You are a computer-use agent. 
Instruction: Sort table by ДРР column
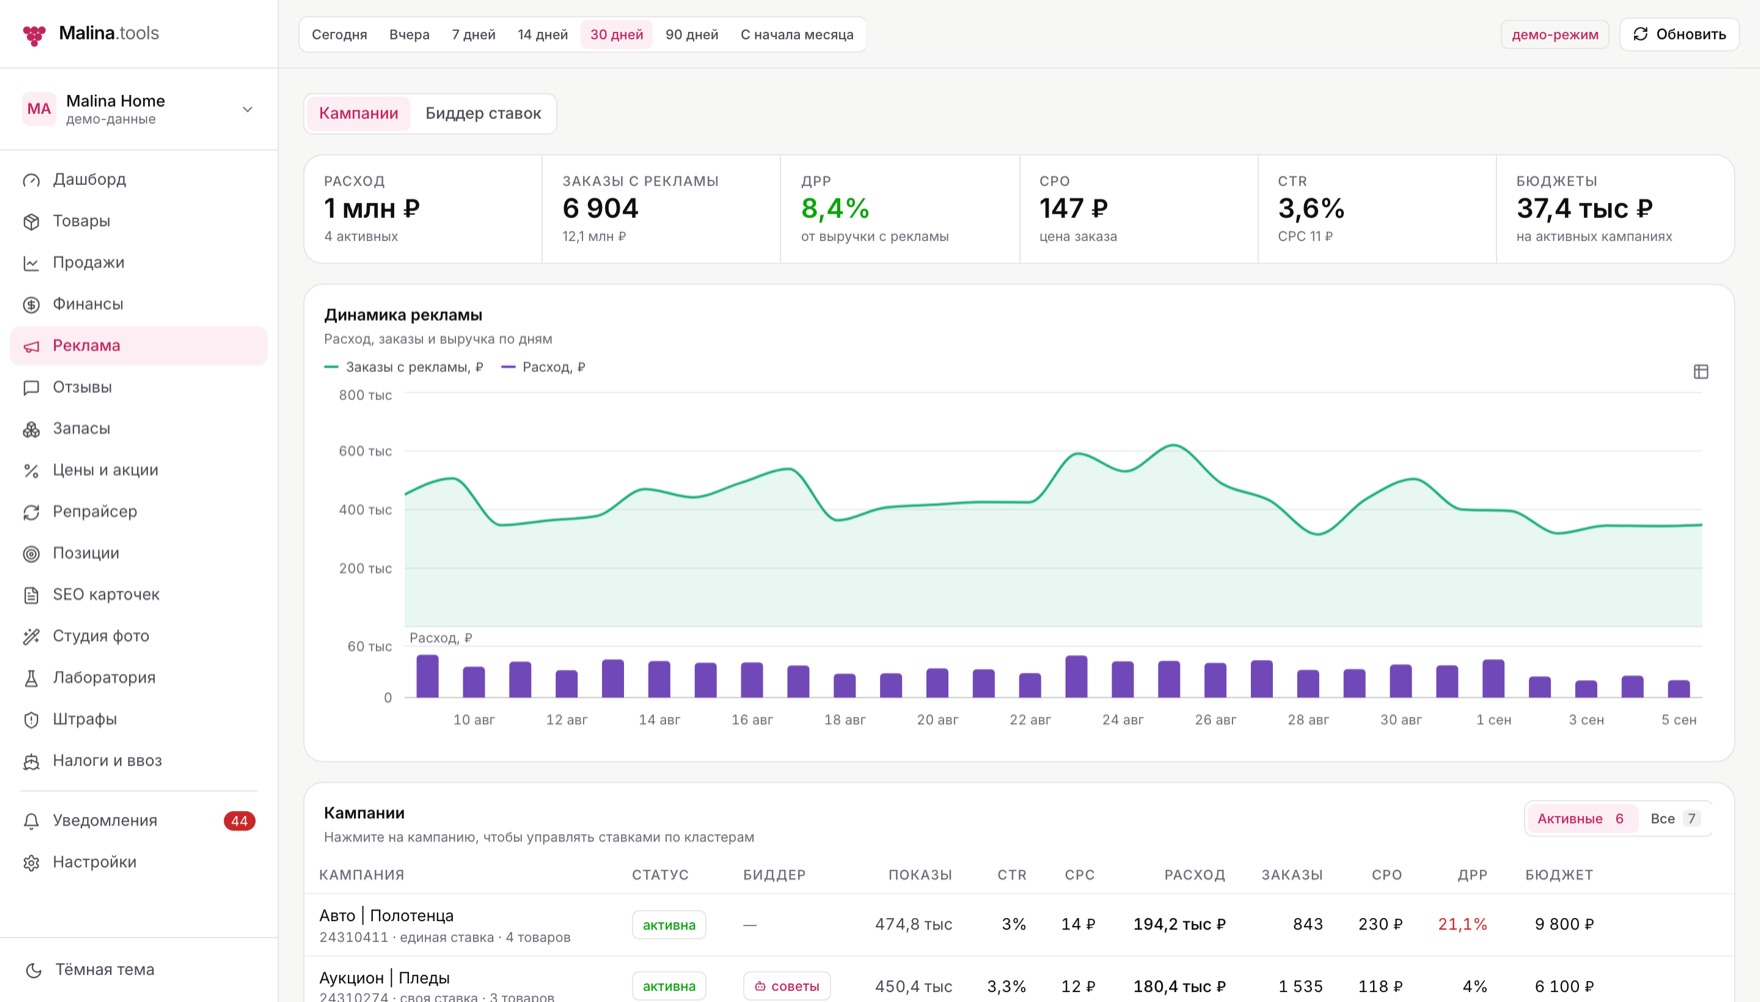pyautogui.click(x=1472, y=875)
